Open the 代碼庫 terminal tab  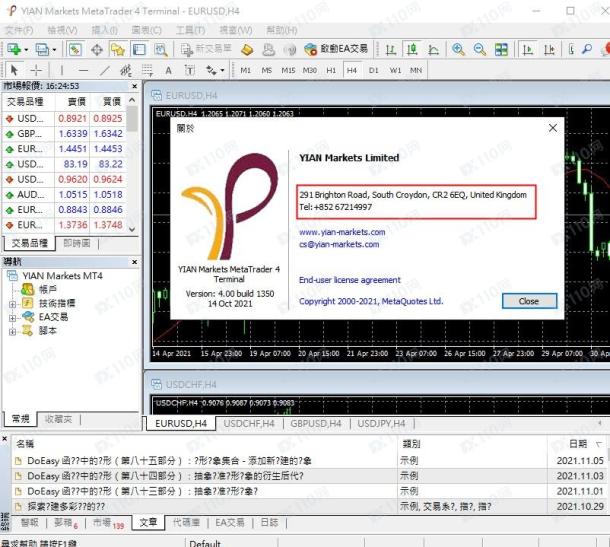pyautogui.click(x=186, y=522)
